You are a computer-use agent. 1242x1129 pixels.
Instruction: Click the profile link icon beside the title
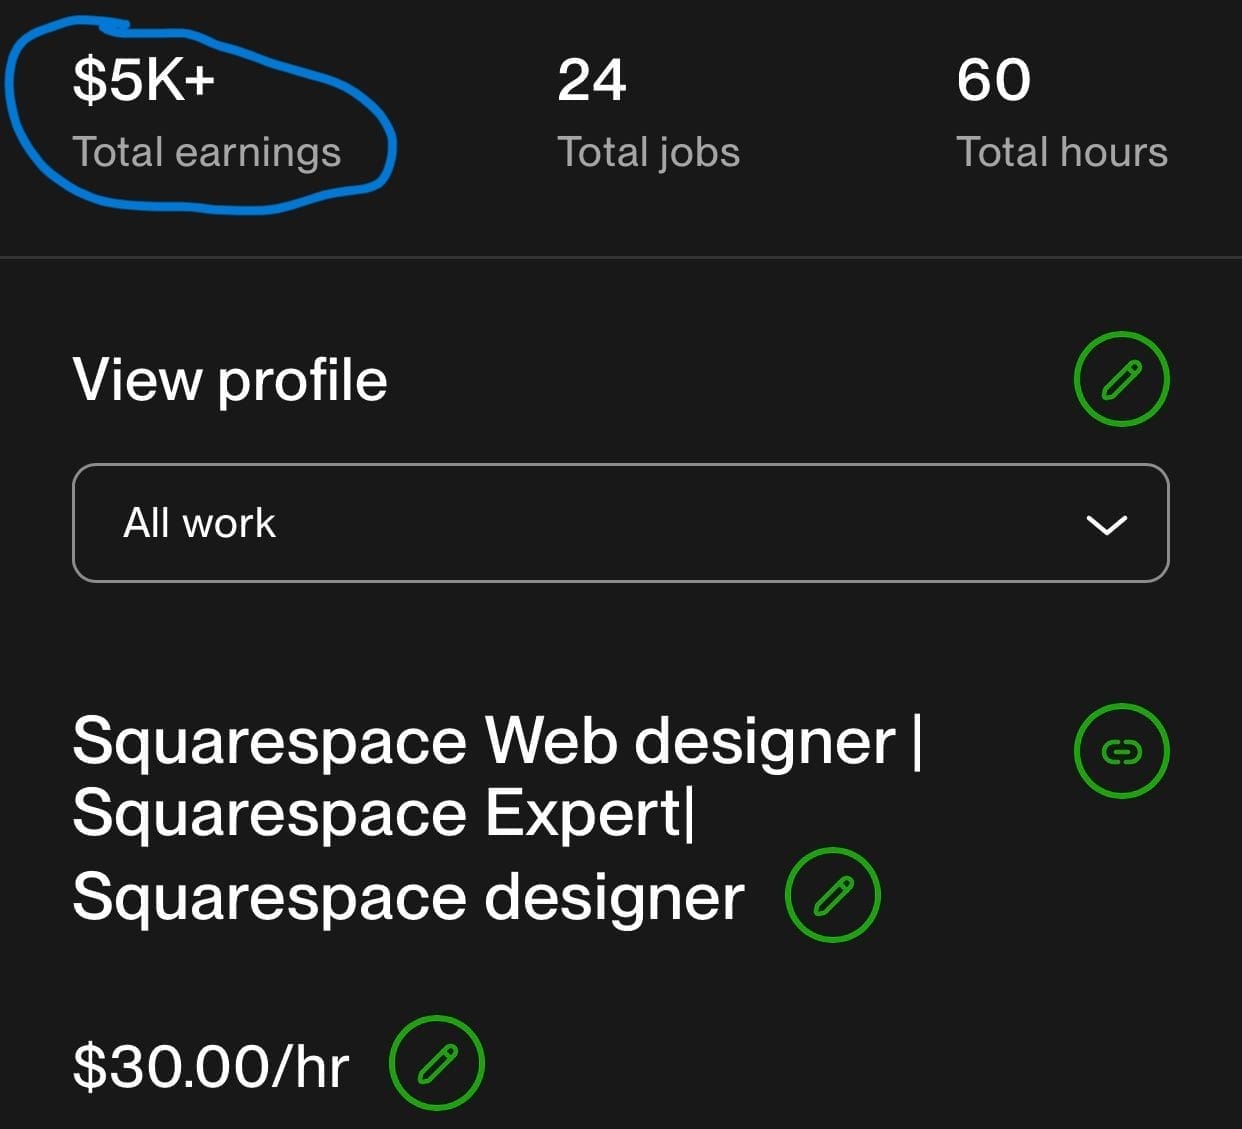pyautogui.click(x=1121, y=751)
